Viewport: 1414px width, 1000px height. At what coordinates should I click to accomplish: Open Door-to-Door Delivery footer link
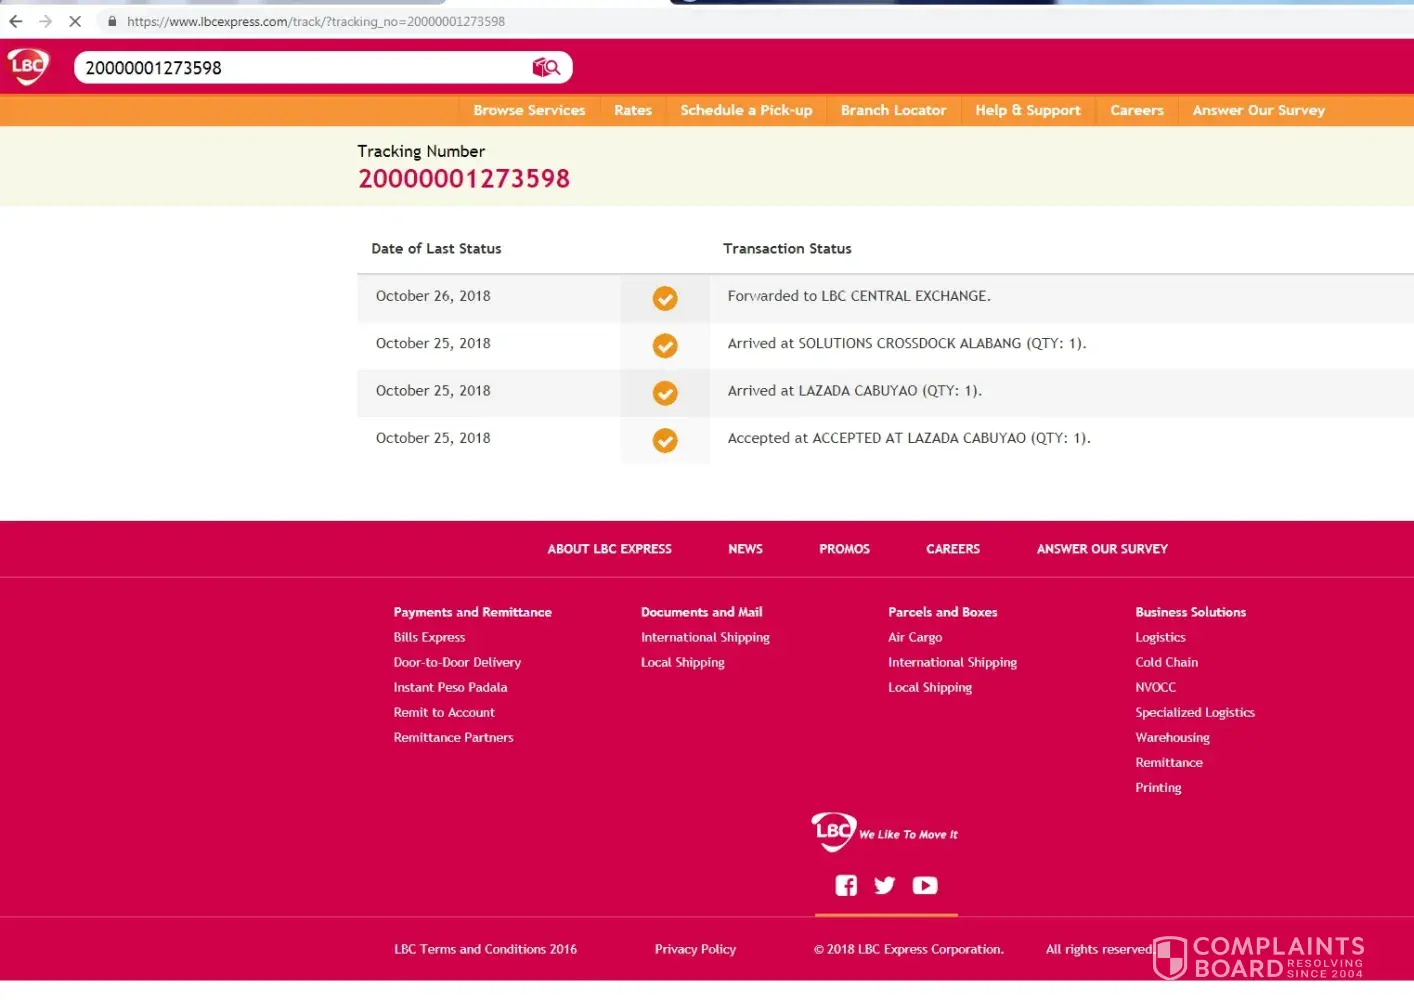[x=457, y=662]
